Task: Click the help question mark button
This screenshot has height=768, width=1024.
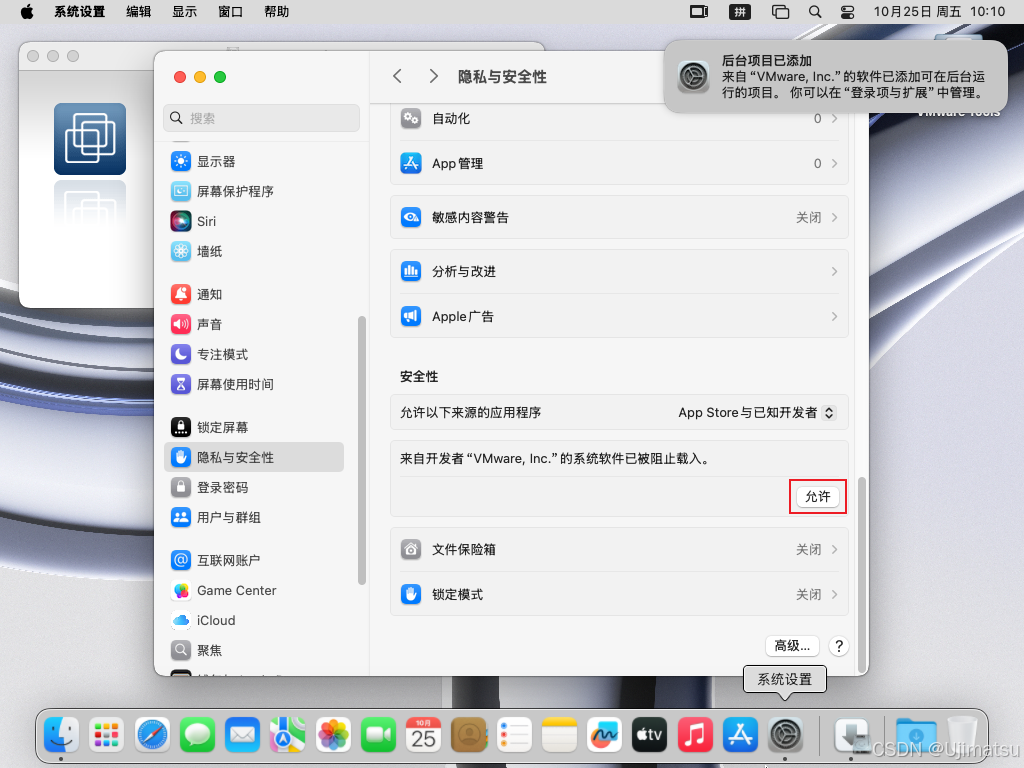Action: (x=839, y=646)
